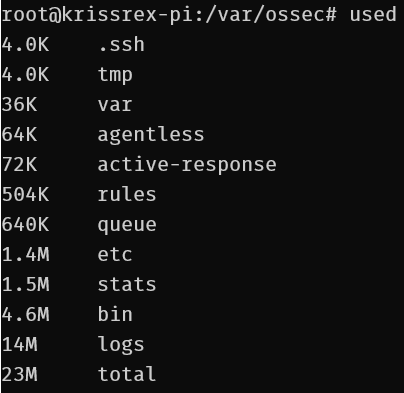Click the var directory name
Image resolution: width=404 pixels, height=393 pixels.
[x=115, y=105]
